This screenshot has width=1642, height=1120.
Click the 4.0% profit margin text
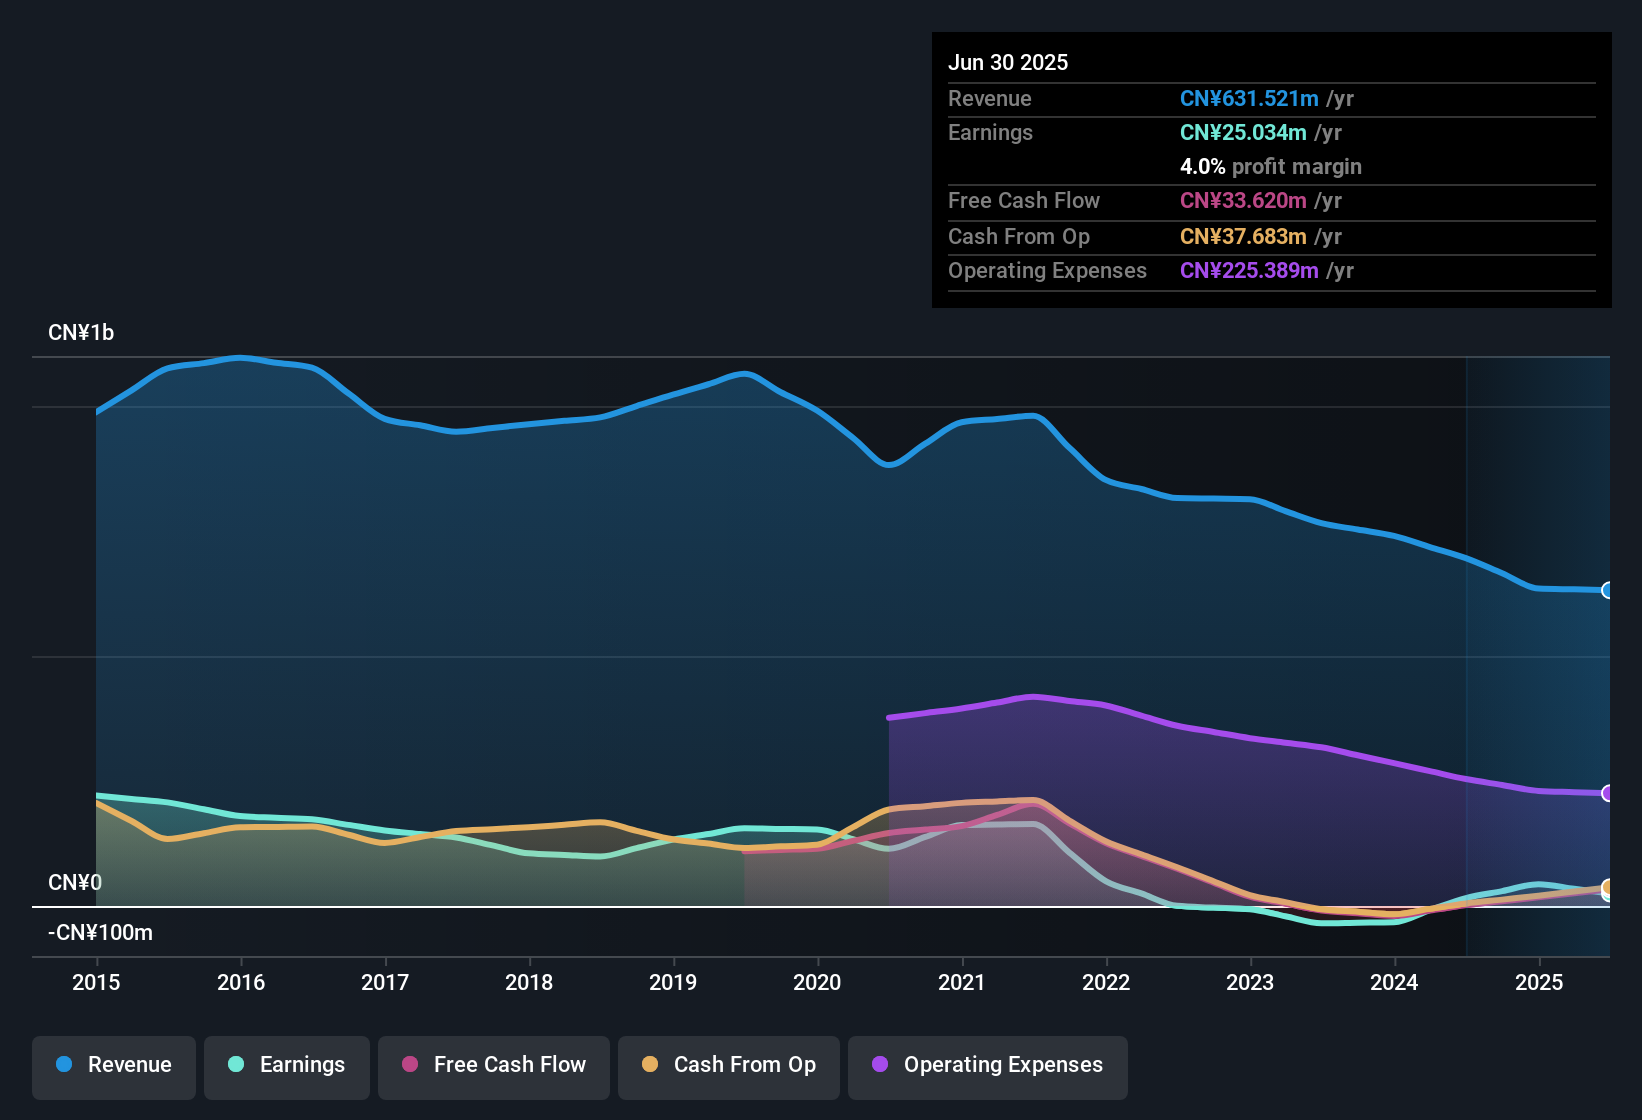point(1271,167)
